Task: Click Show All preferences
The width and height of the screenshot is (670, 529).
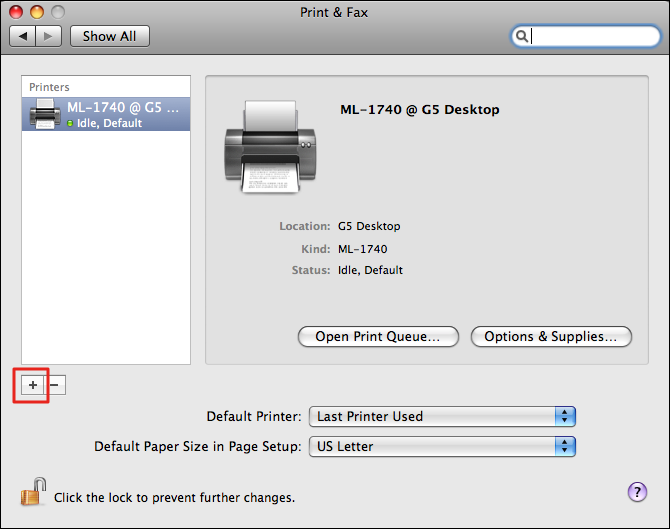Action: tap(110, 36)
